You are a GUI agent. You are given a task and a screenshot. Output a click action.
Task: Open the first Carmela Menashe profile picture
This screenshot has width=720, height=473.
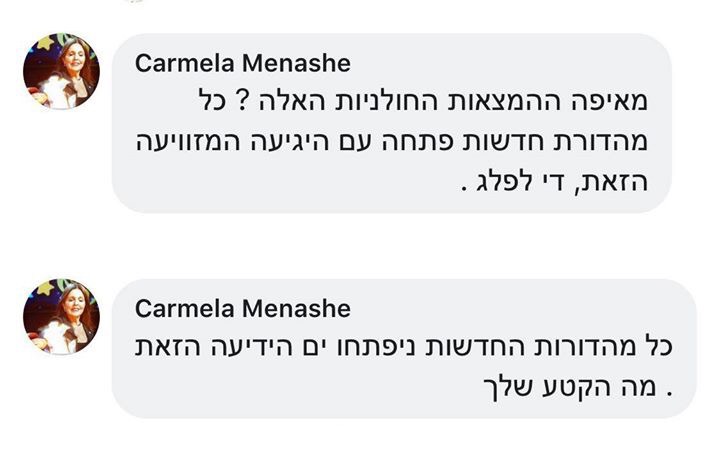point(61,71)
